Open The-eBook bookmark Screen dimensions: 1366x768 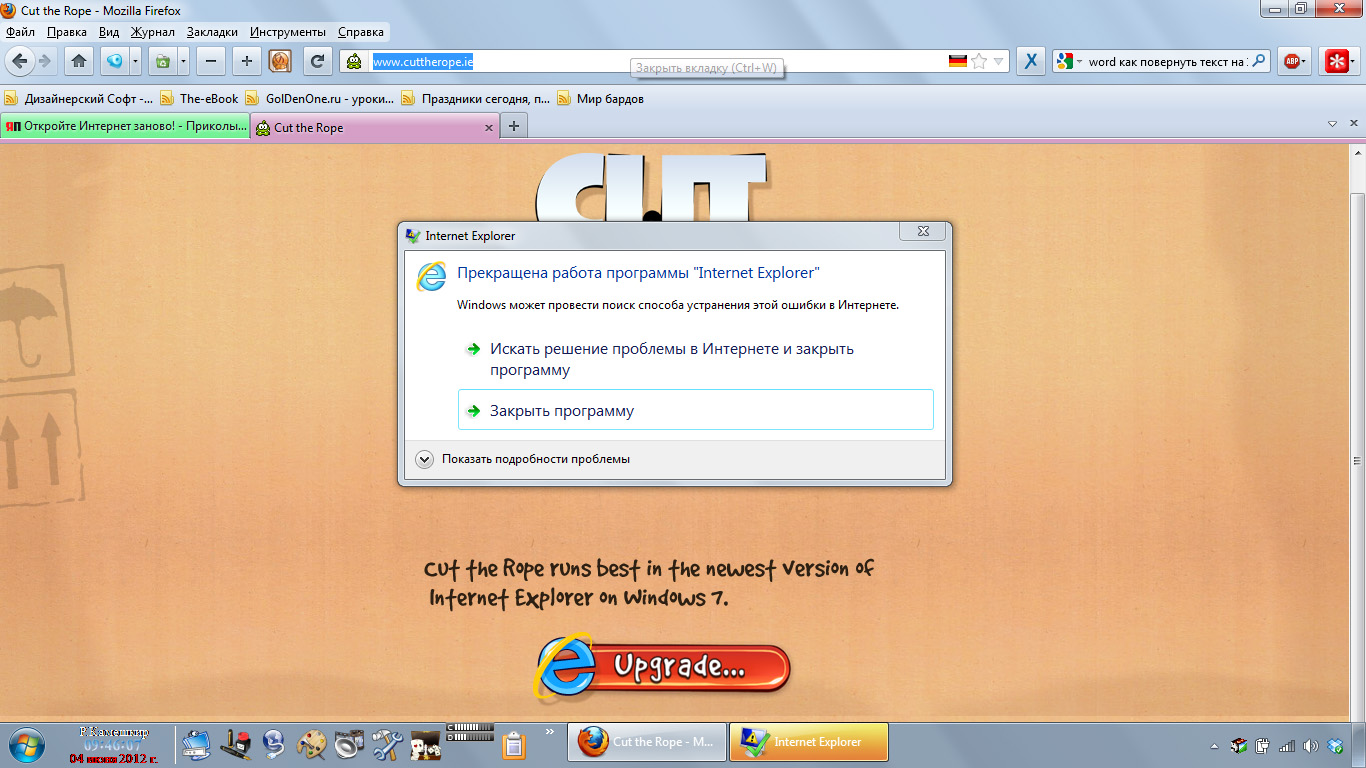pos(200,99)
